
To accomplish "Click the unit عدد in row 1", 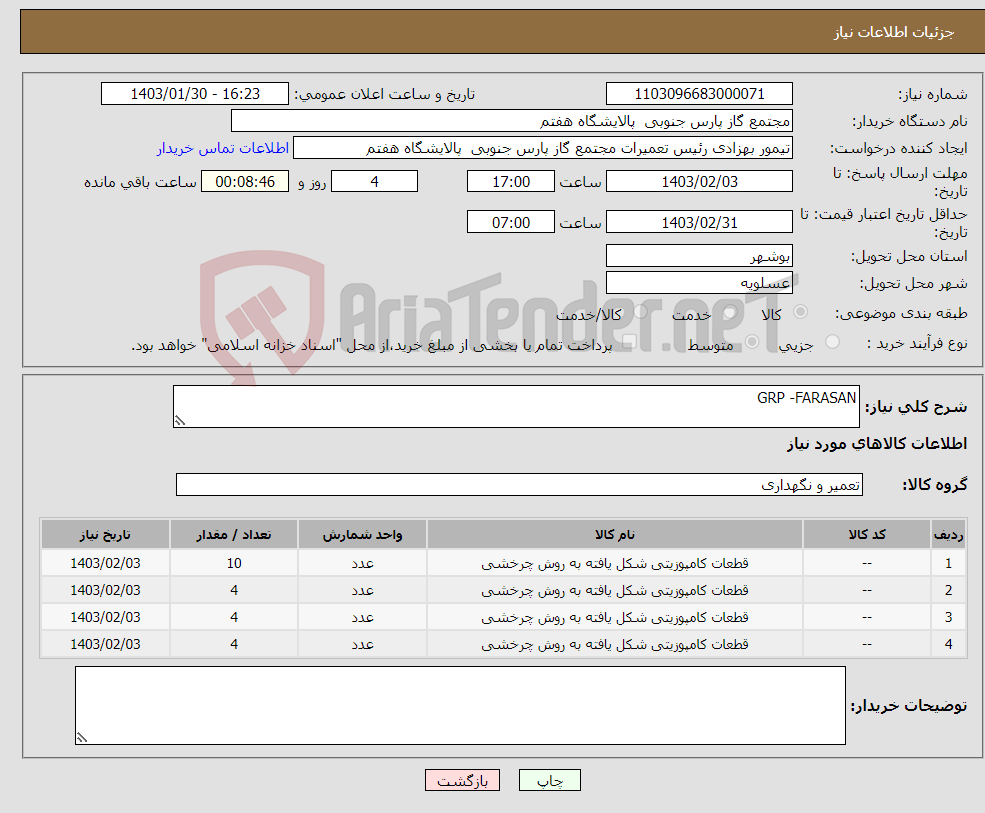I will click(362, 564).
